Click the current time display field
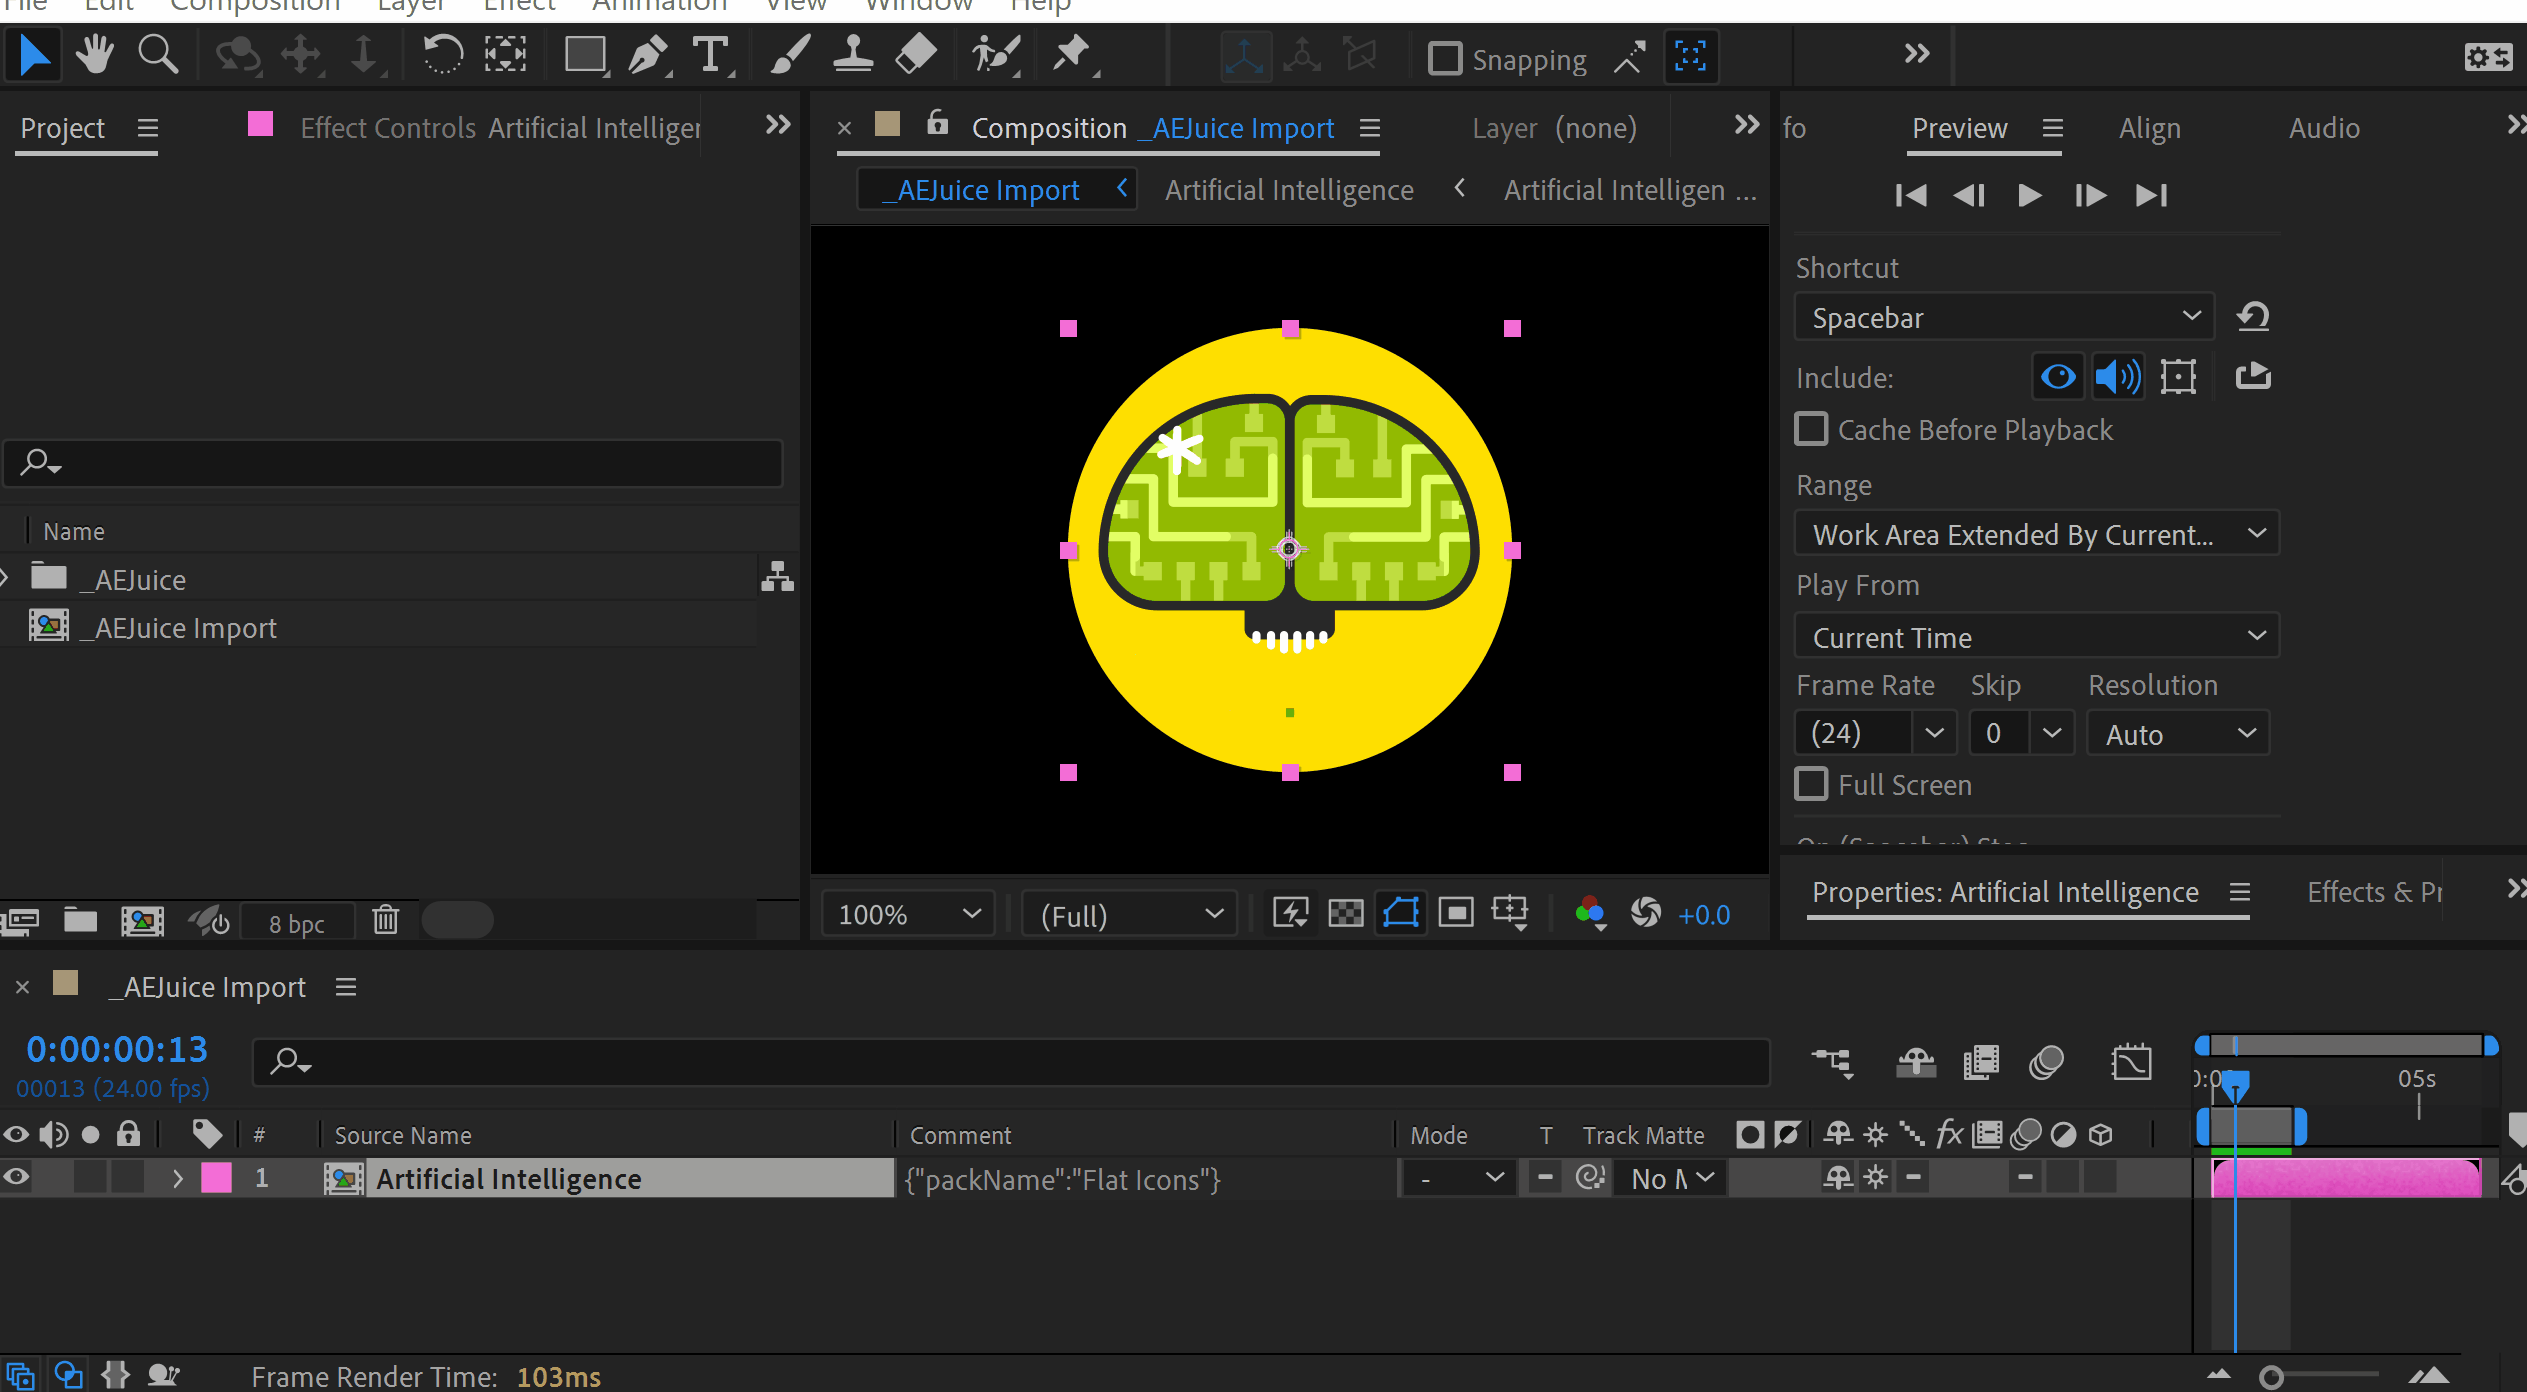2527x1392 pixels. (x=116, y=1048)
